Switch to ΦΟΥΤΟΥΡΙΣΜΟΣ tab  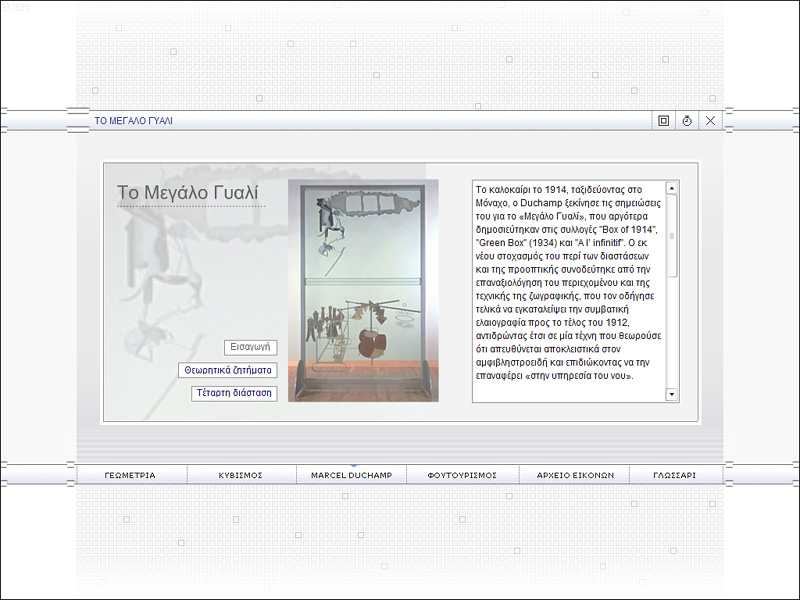pos(462,475)
